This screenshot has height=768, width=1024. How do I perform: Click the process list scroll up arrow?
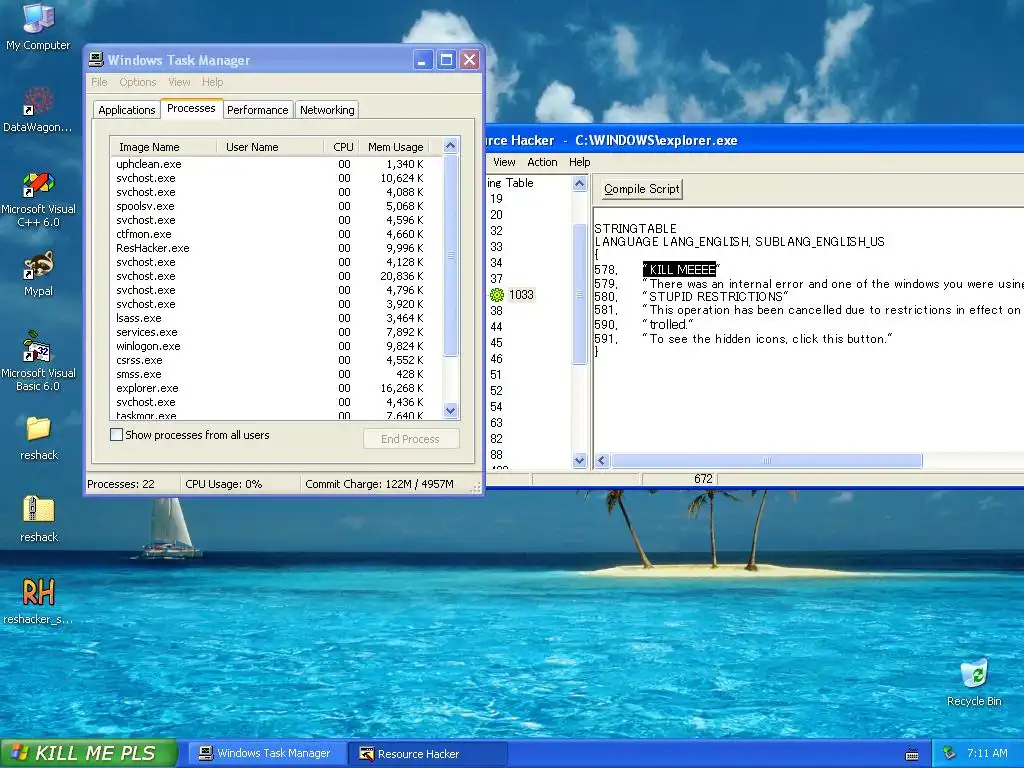[x=451, y=146]
